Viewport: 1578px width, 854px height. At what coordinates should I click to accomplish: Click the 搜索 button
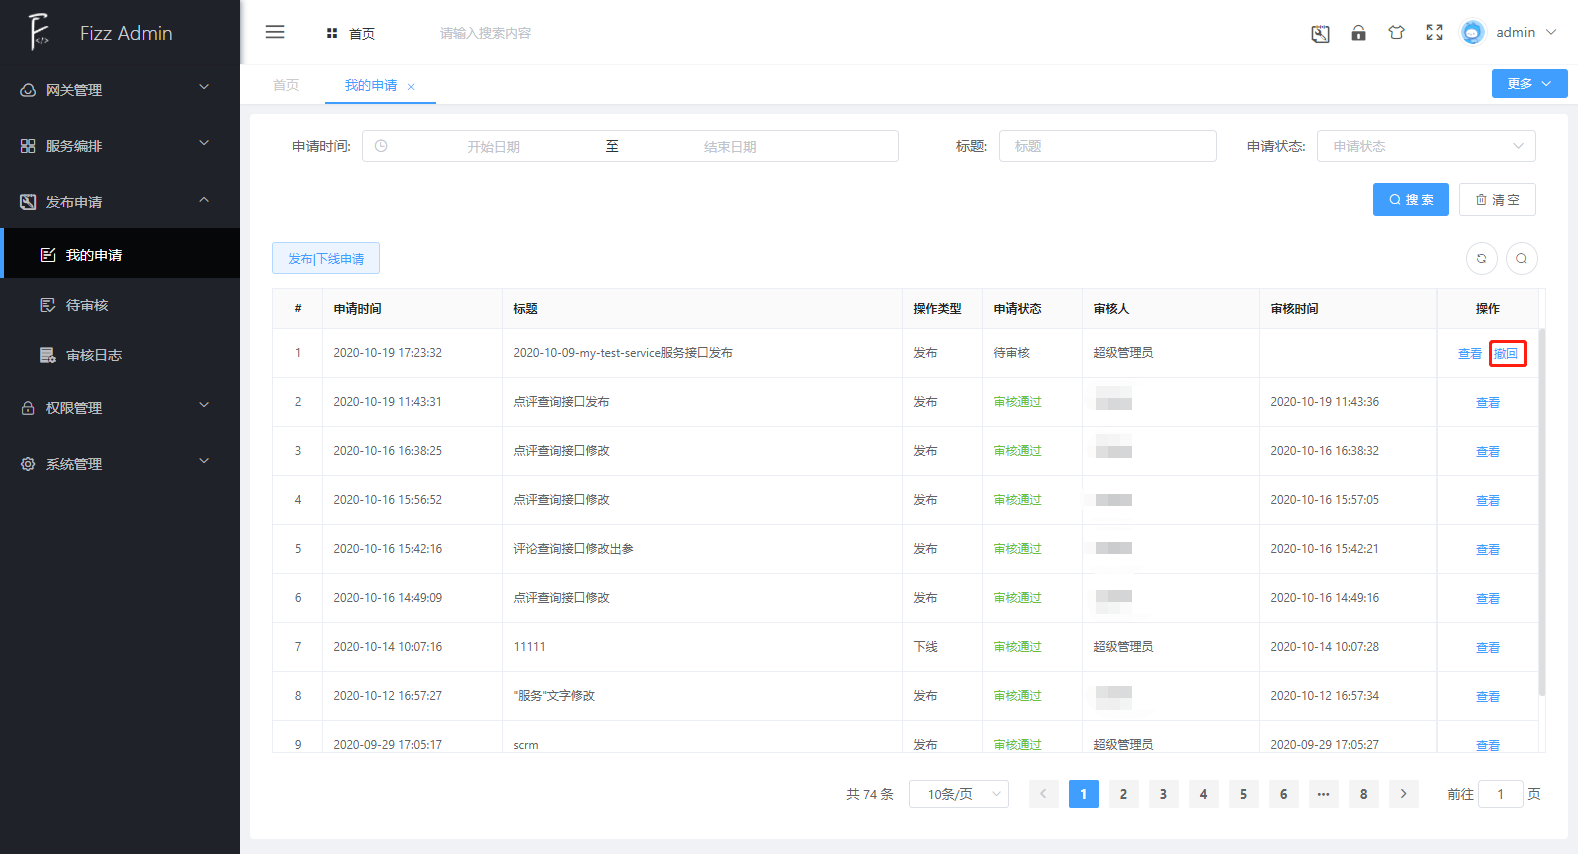(x=1410, y=199)
